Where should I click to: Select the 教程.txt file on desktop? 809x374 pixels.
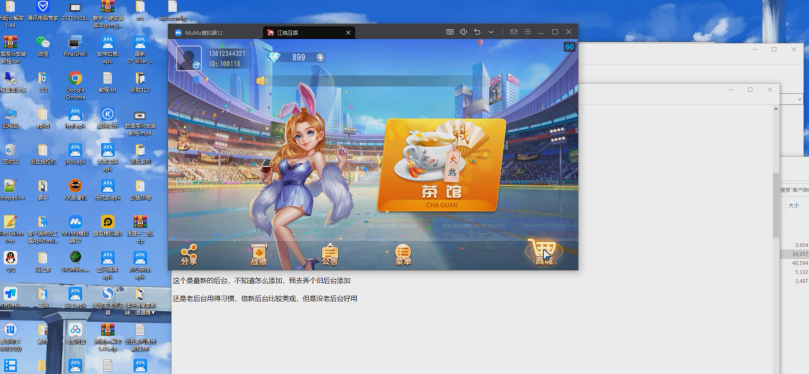click(107, 82)
